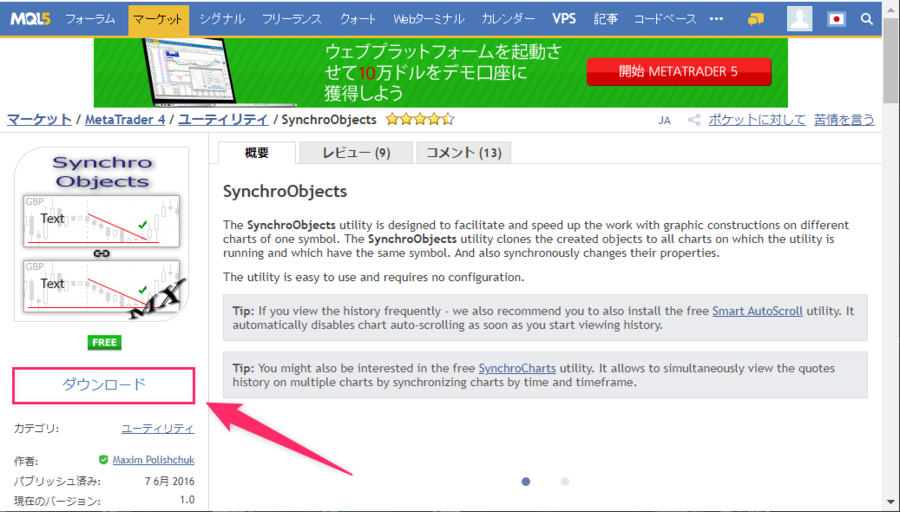Go to ユーティリティ breadcrumb link

[x=223, y=119]
